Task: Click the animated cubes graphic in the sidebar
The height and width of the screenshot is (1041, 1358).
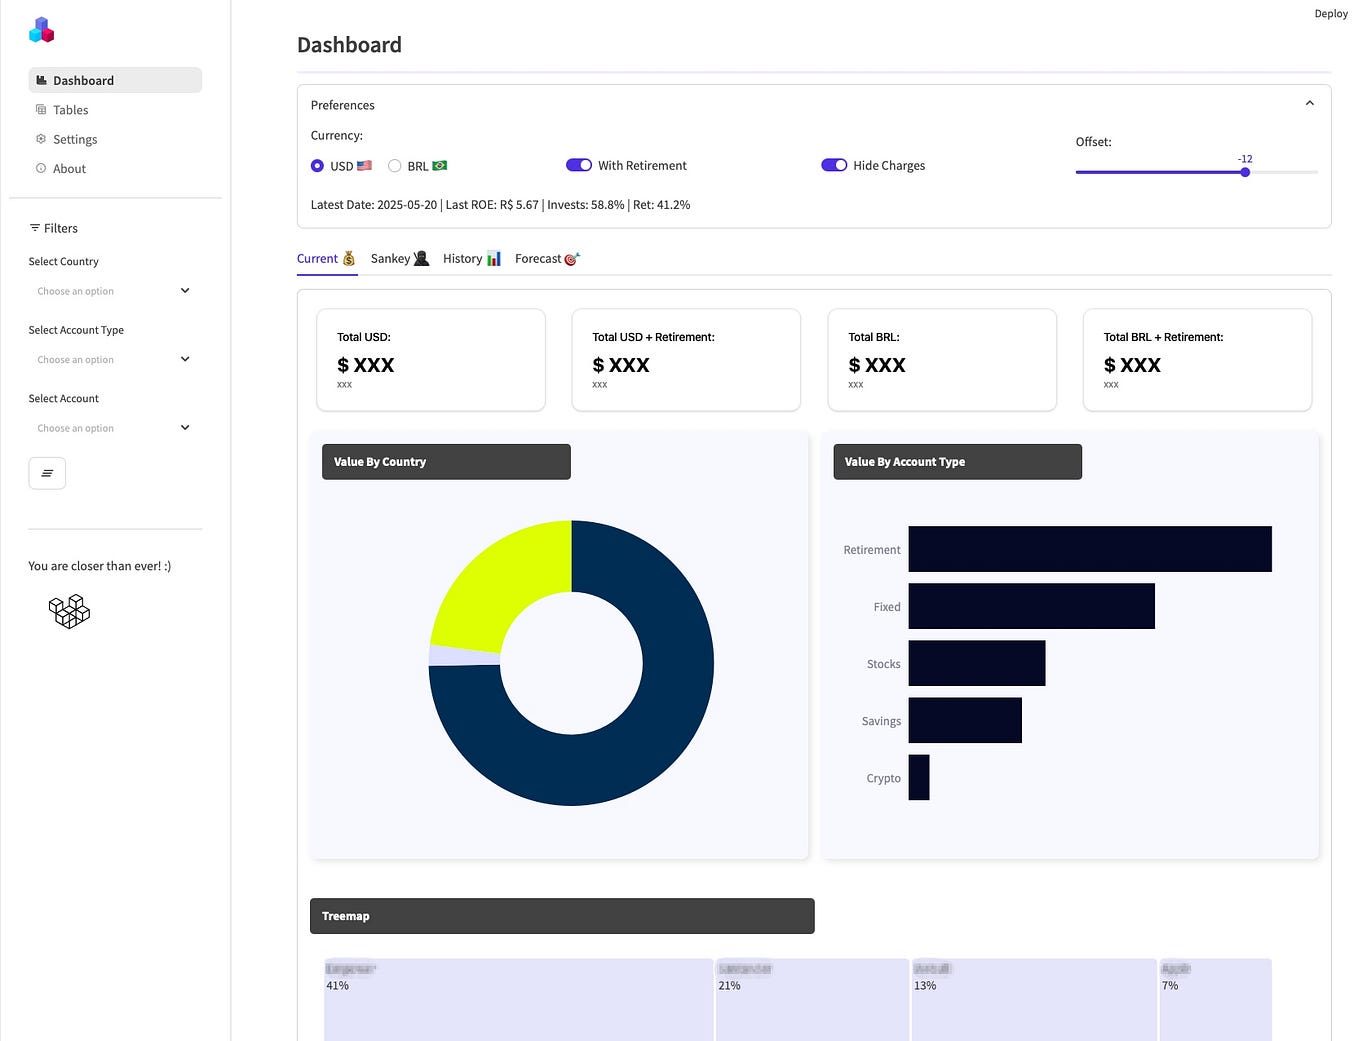Action: [68, 610]
